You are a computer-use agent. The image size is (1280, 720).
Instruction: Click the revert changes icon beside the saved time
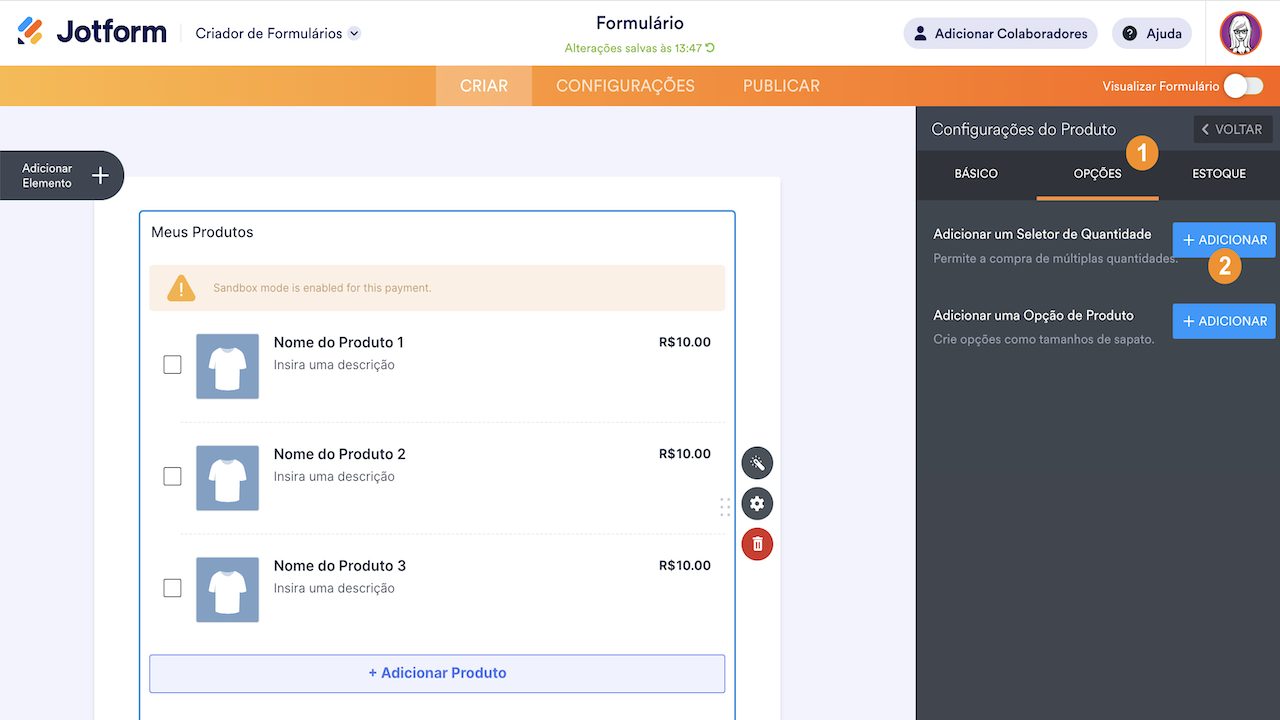(710, 48)
